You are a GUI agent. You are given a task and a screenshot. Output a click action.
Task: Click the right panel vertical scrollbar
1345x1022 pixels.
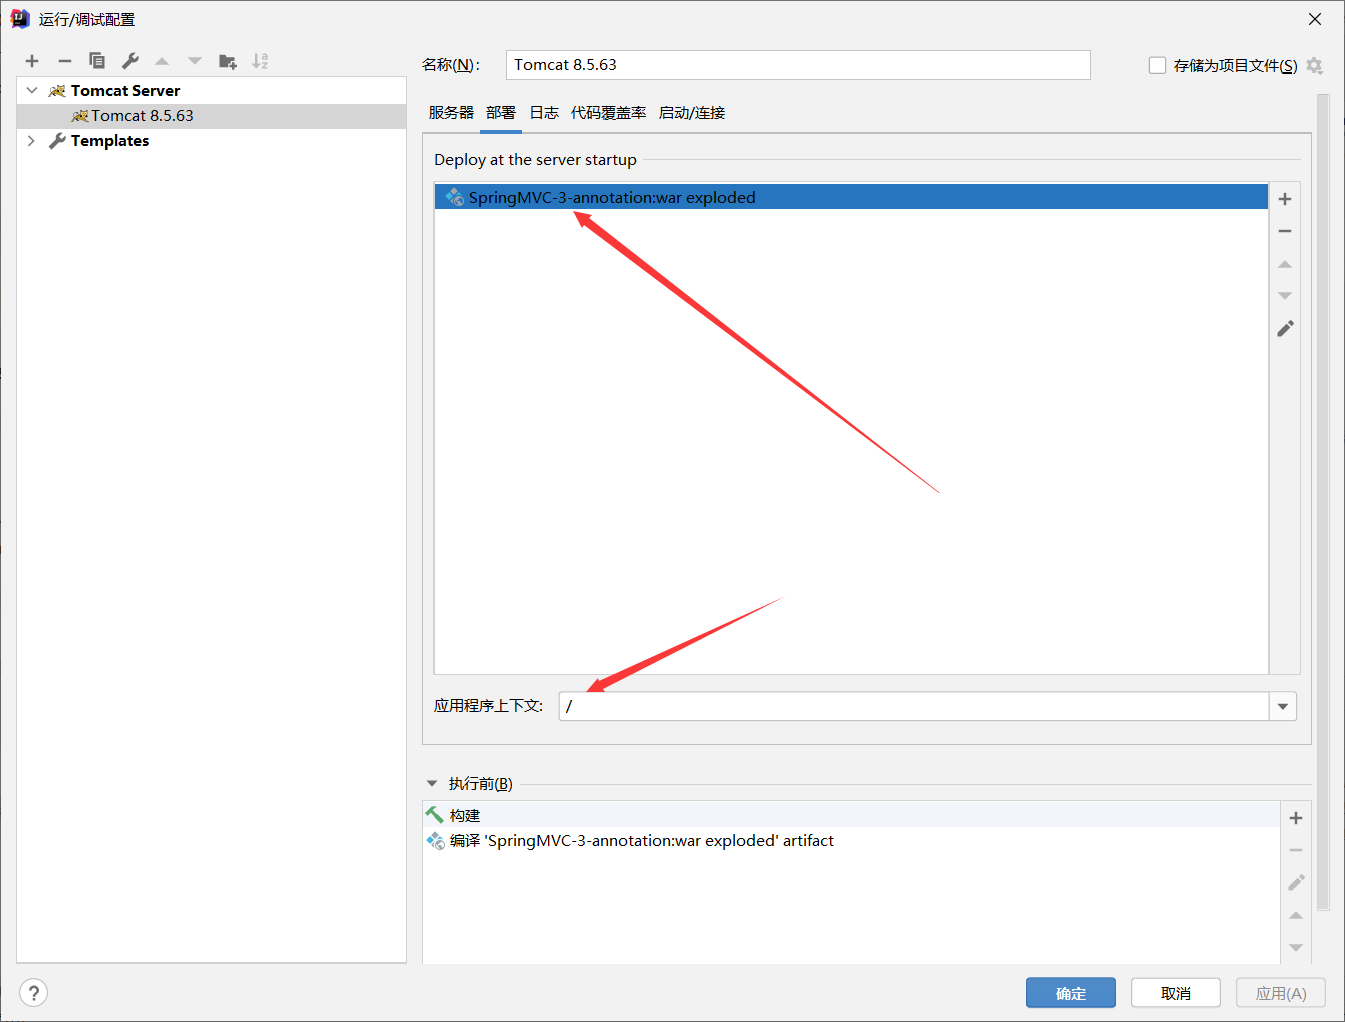(x=1323, y=503)
